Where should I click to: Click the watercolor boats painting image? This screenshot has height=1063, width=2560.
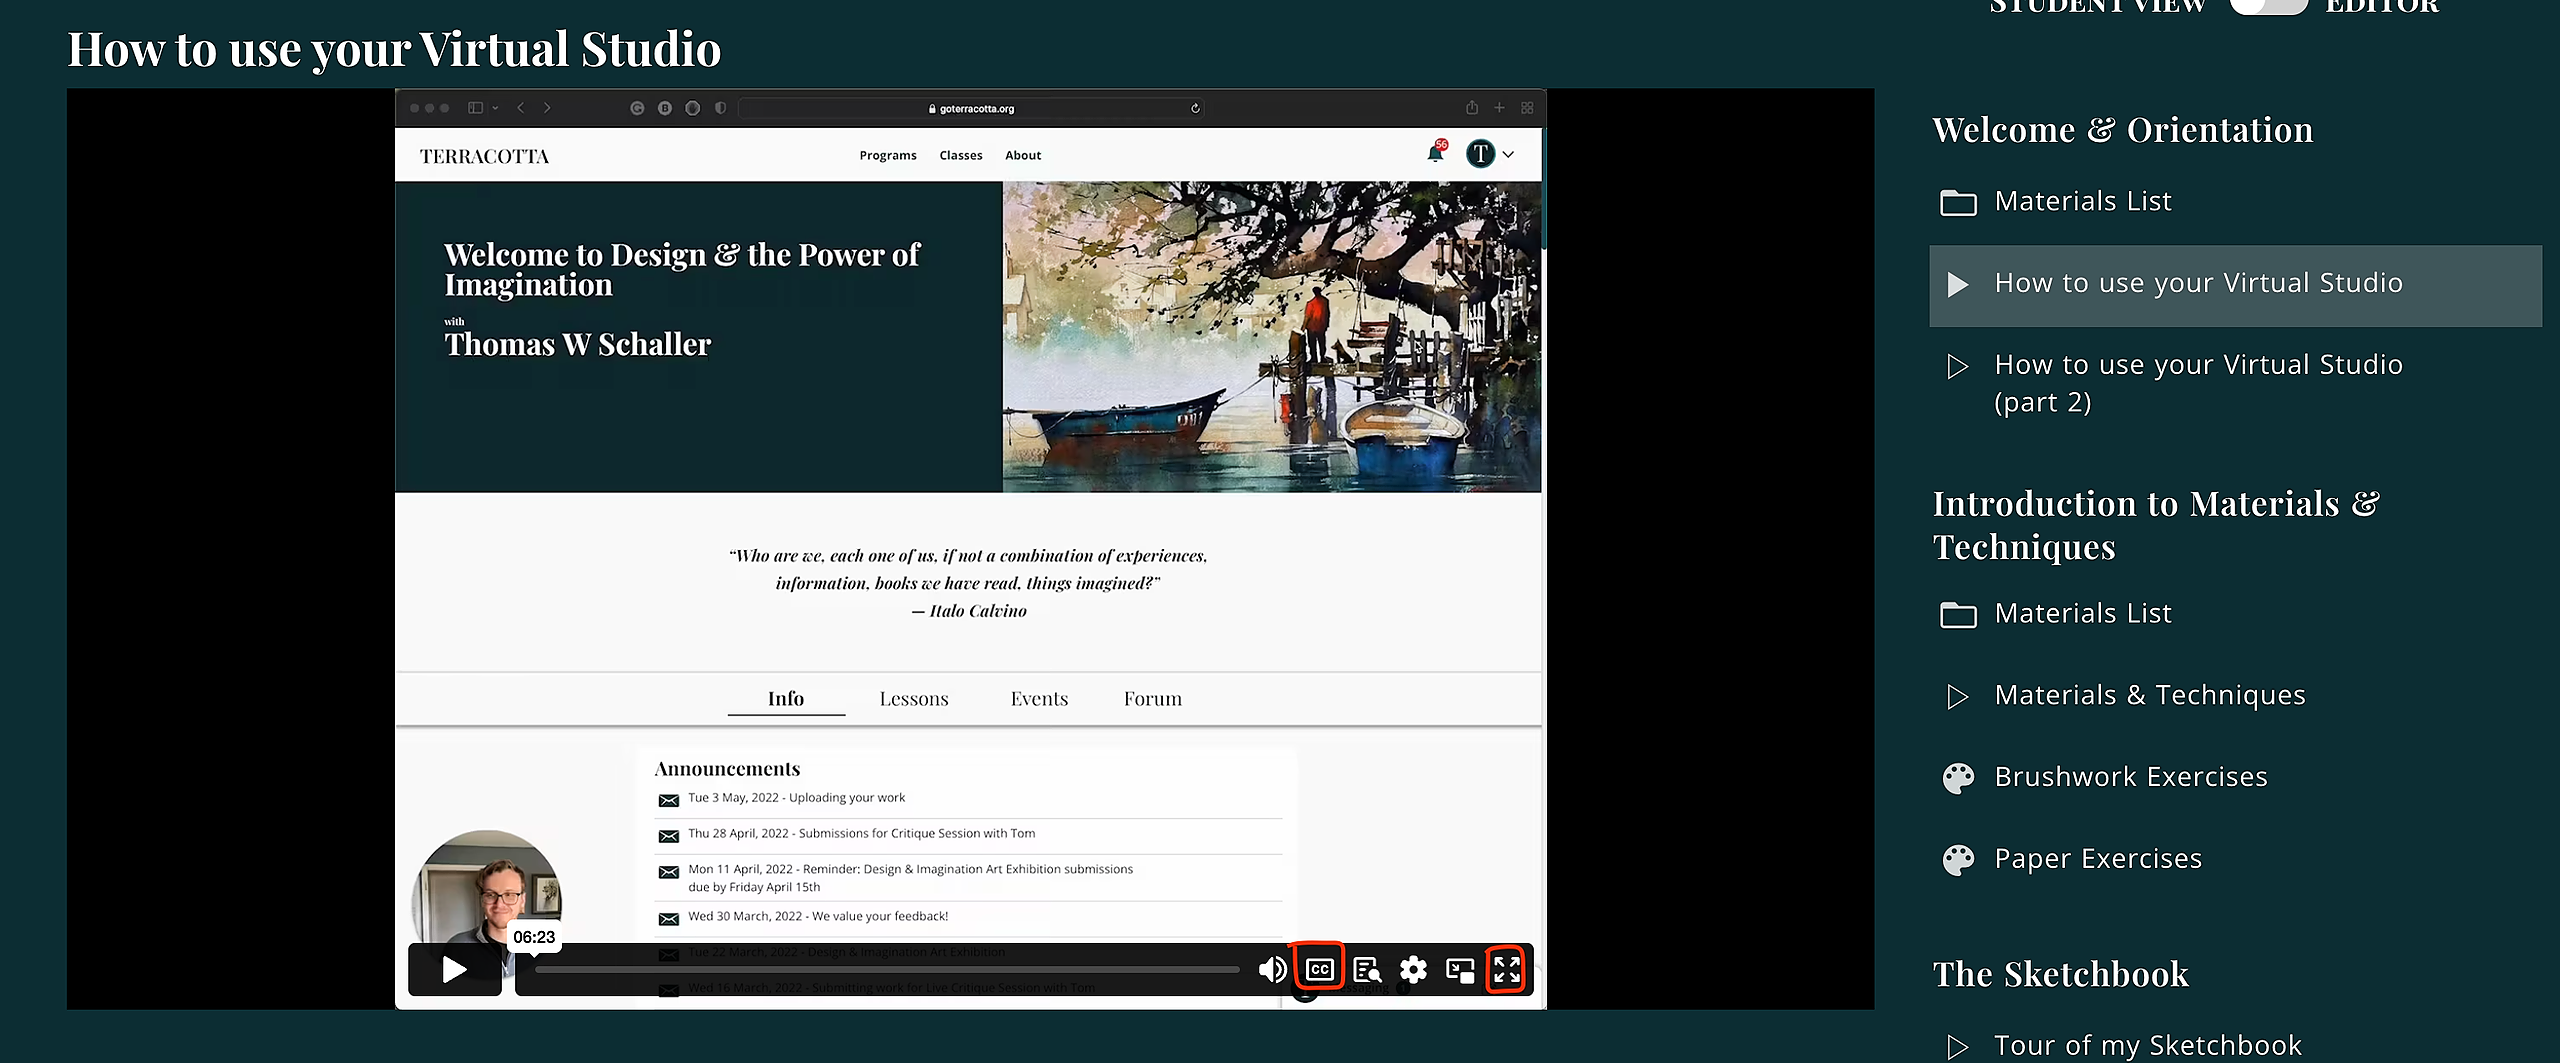pos(1272,337)
